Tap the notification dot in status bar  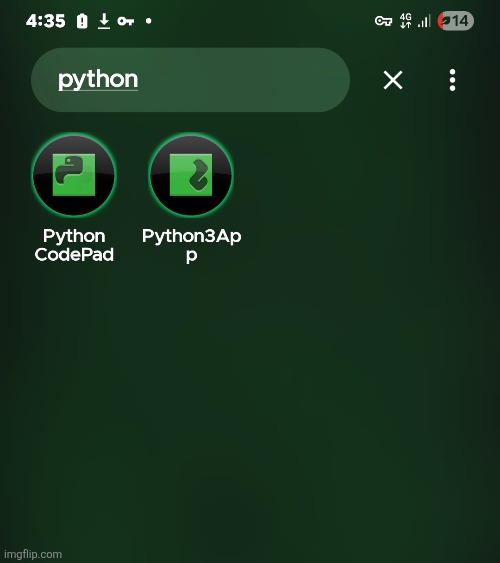(x=149, y=21)
